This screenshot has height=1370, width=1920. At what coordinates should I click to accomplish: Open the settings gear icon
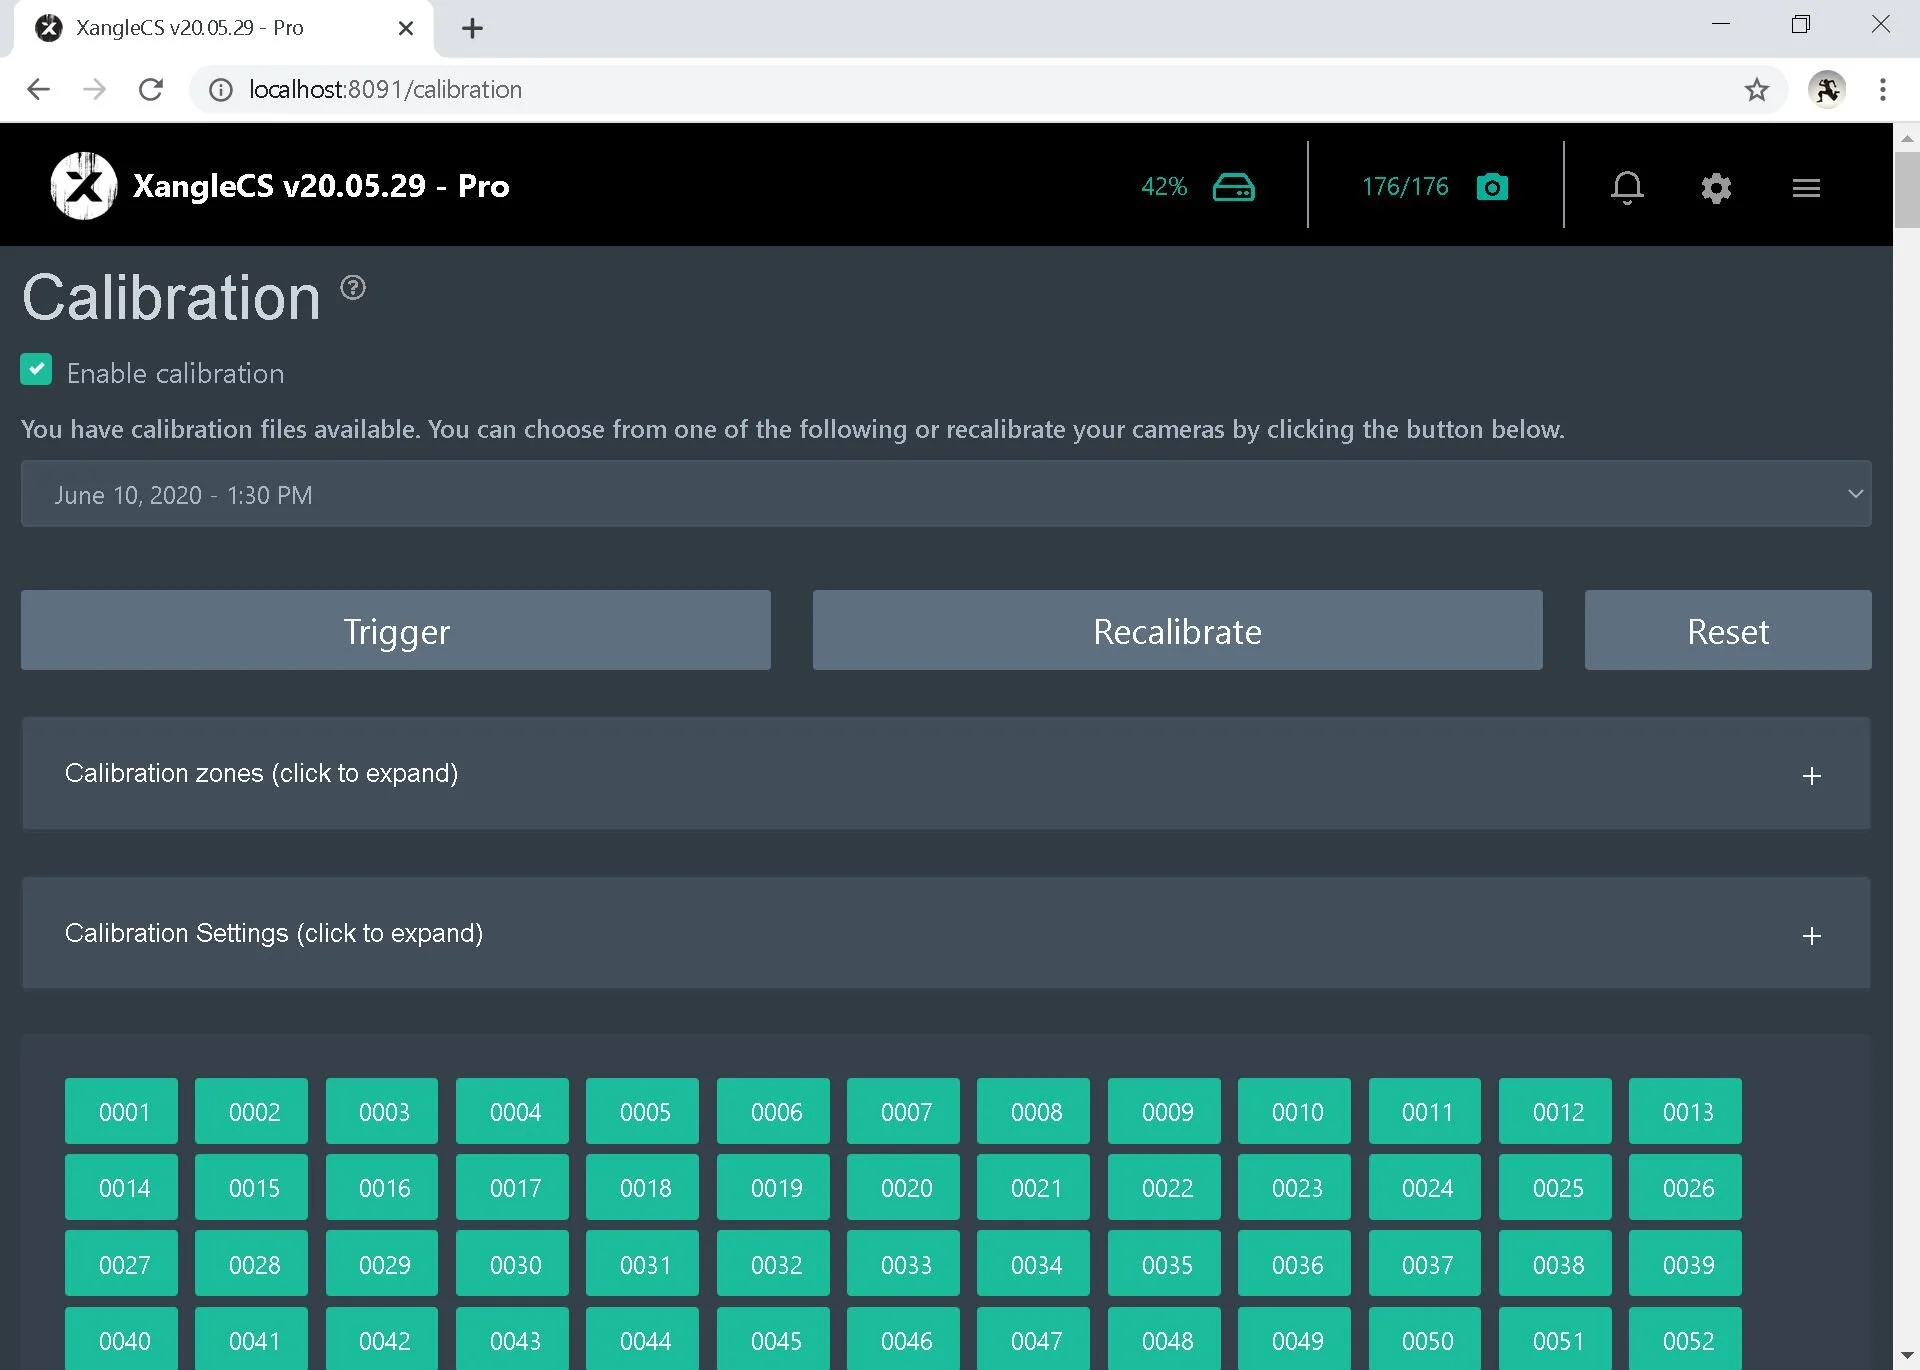click(x=1715, y=187)
